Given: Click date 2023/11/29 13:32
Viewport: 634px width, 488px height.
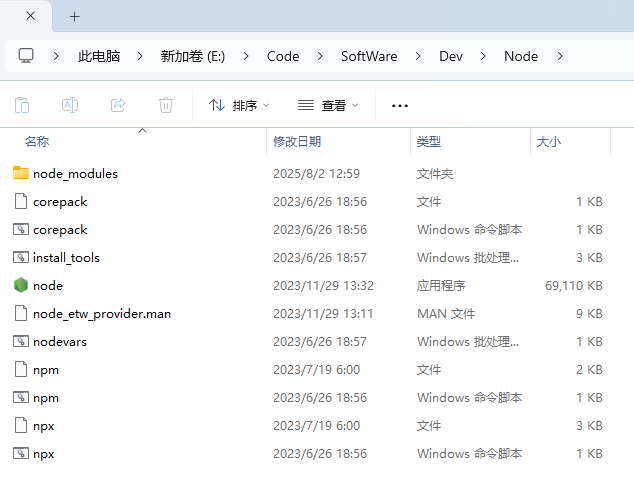Looking at the screenshot, I should click(x=323, y=285).
